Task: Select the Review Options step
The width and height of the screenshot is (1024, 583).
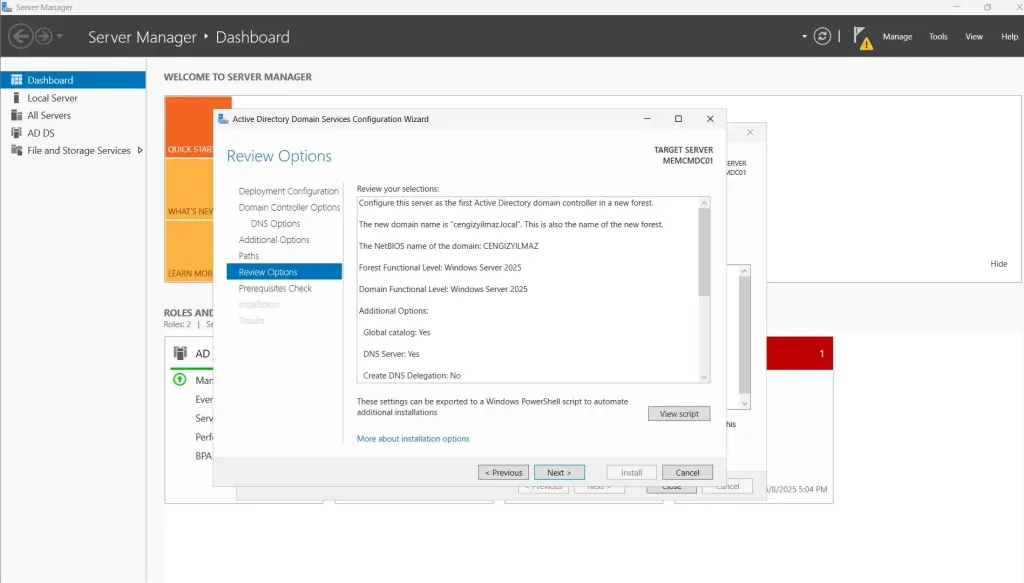Action: point(284,272)
